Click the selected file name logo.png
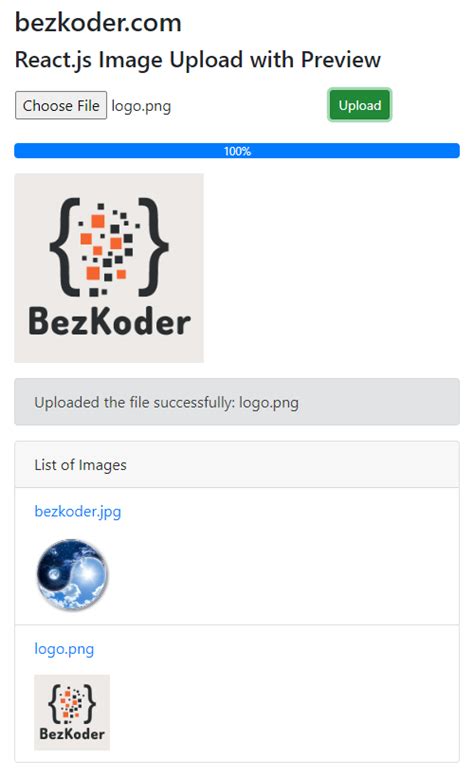Screen dimensions: 474x777 (141, 106)
